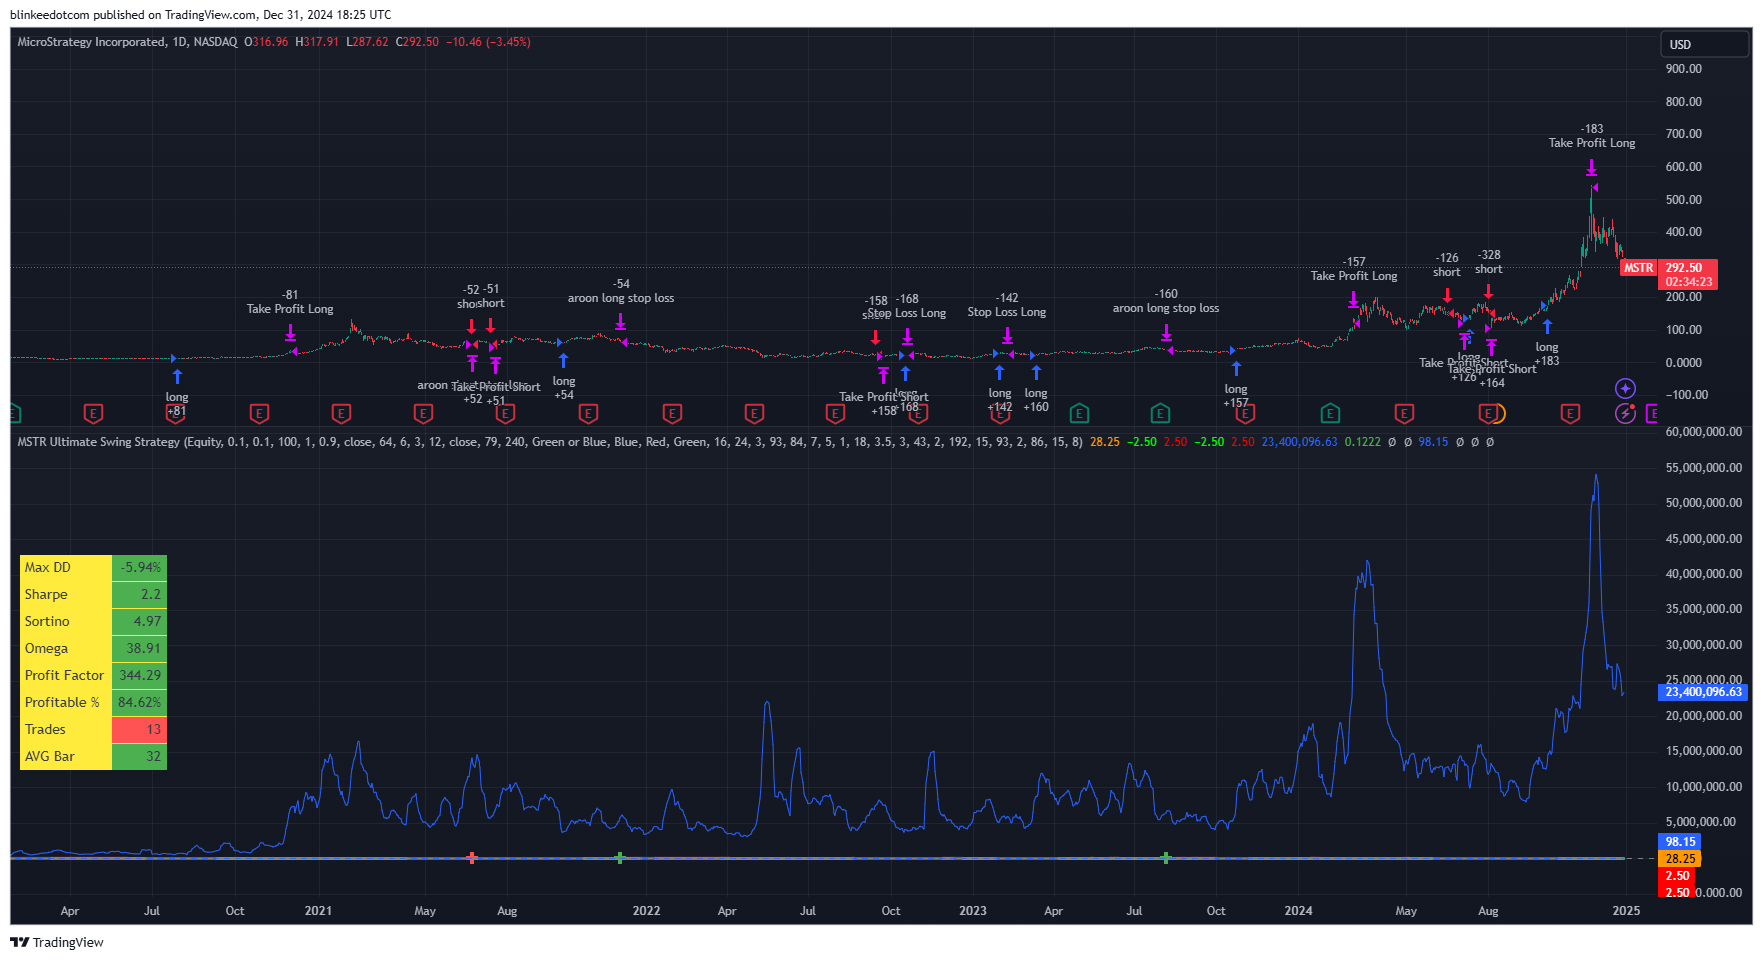This screenshot has height=960, width=1763.
Task: Click the blue 23,400,096.63 equity value label
Action: point(1703,692)
